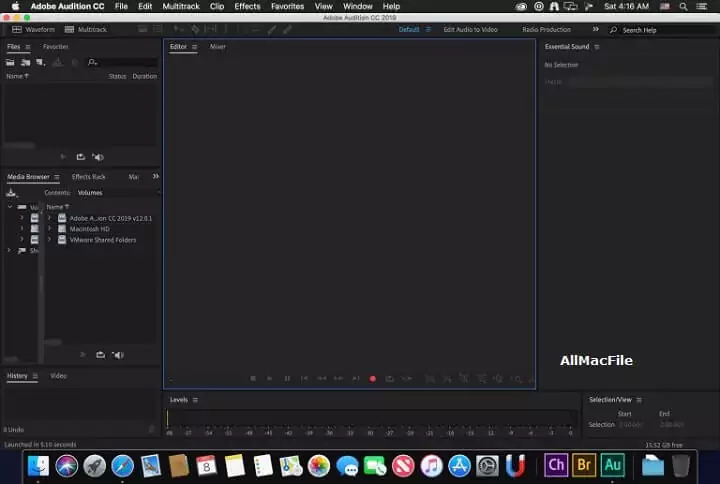This screenshot has width=720, height=484.
Task: Click the Media Browser shortcut icon
Action: (11, 193)
